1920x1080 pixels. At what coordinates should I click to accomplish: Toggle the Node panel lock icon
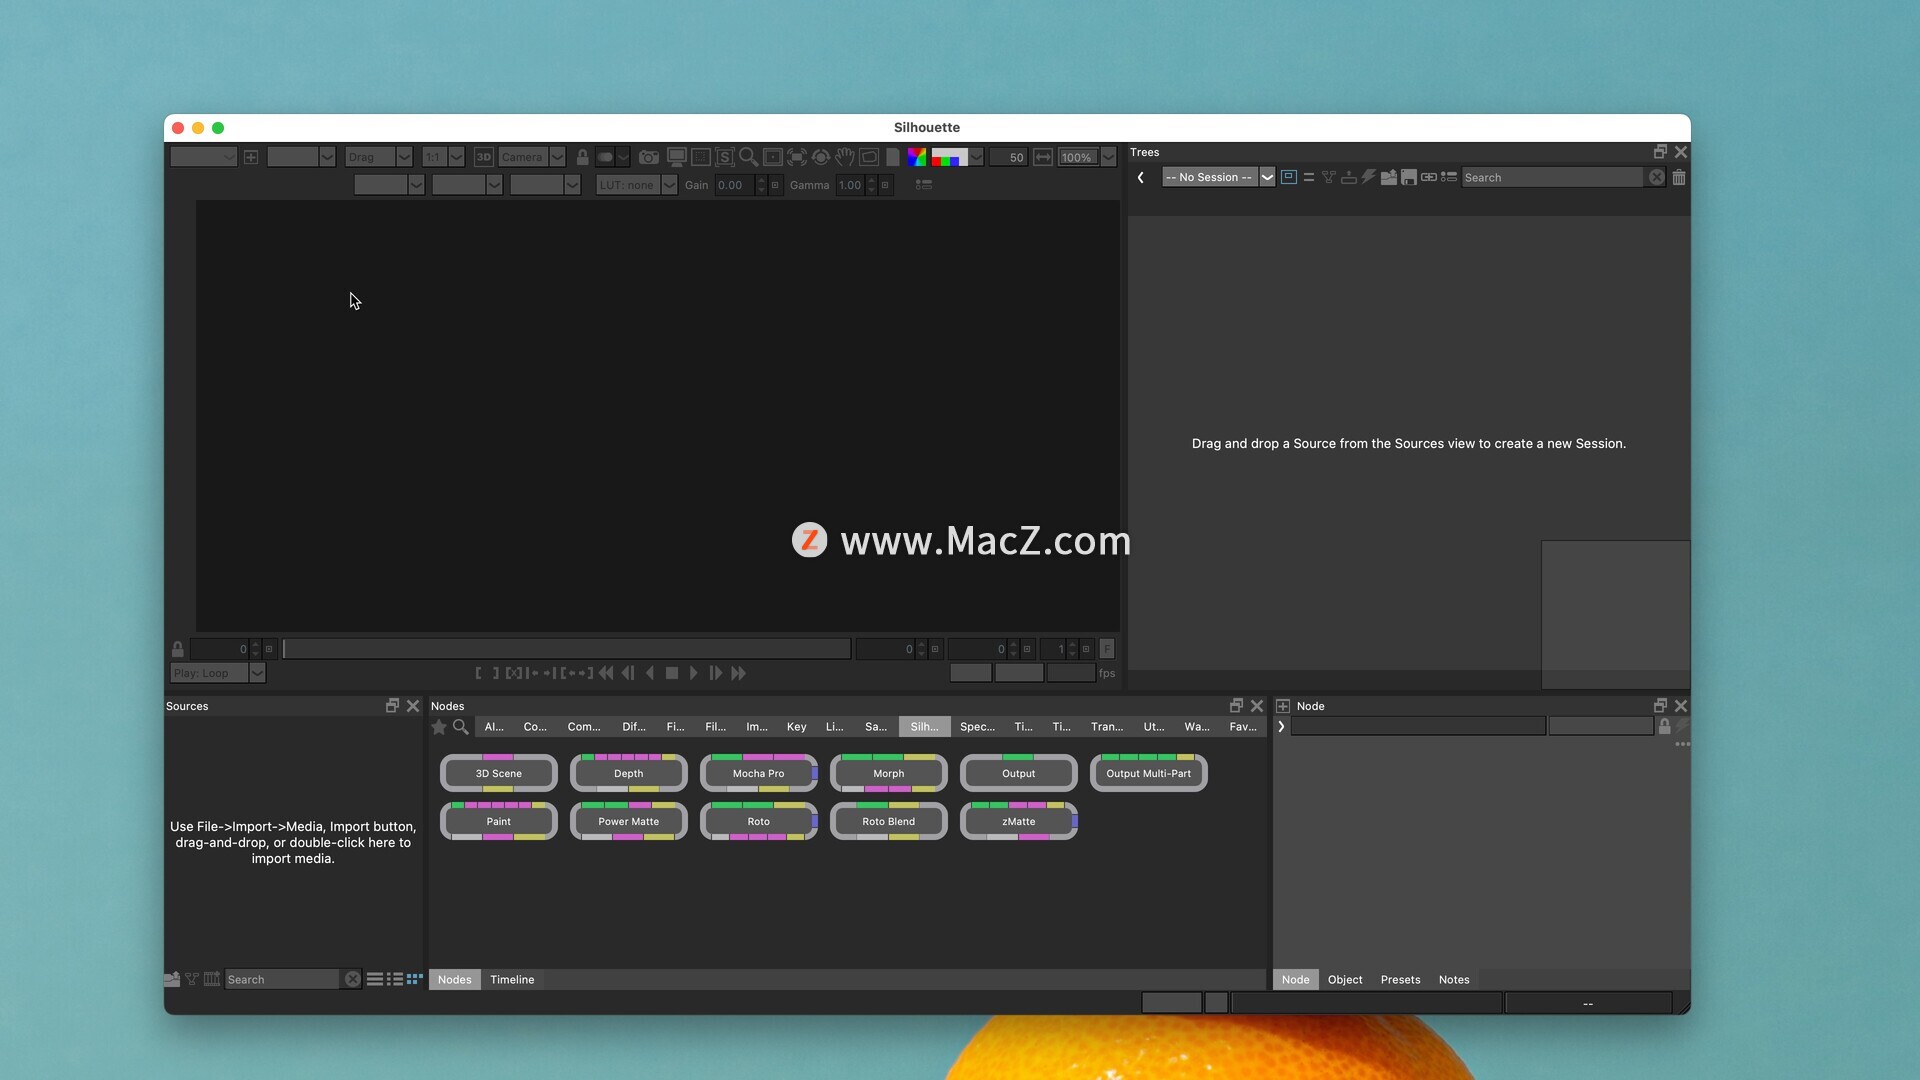[1664, 727]
